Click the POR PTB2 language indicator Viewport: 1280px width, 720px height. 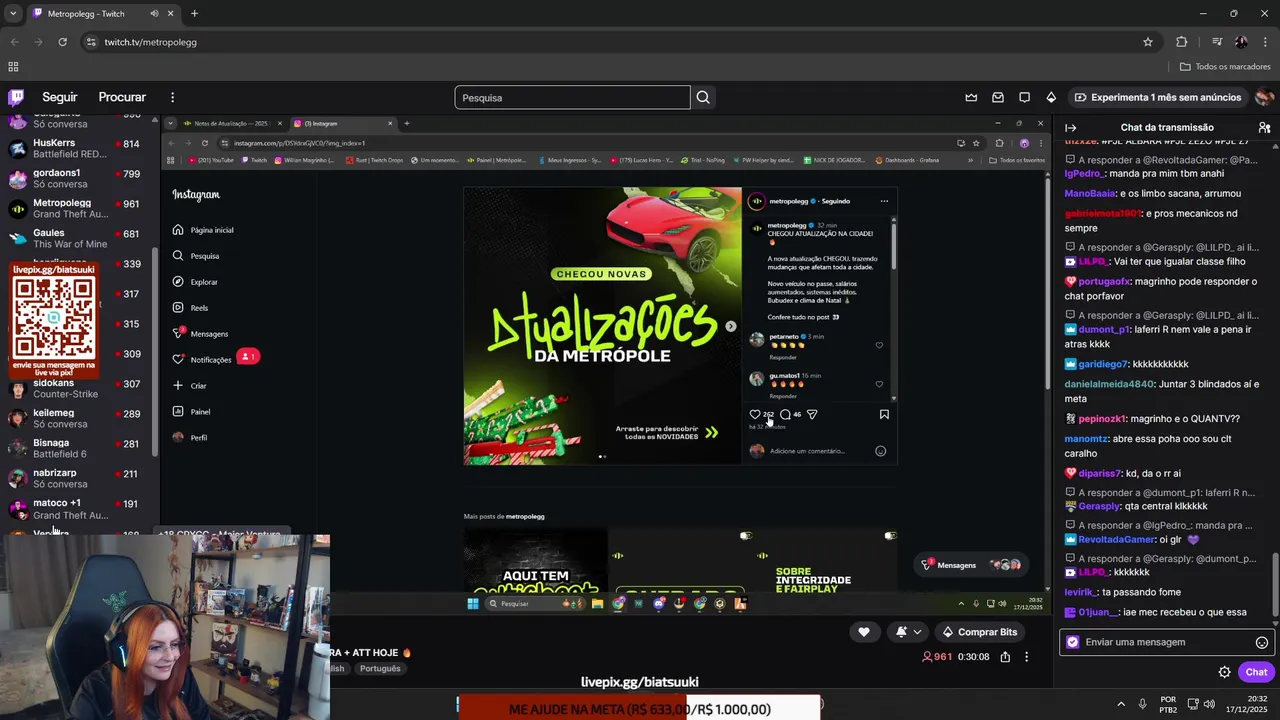tap(1168, 704)
